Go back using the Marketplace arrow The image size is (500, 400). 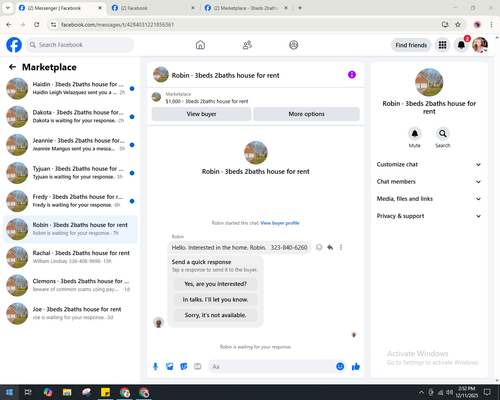click(12, 67)
